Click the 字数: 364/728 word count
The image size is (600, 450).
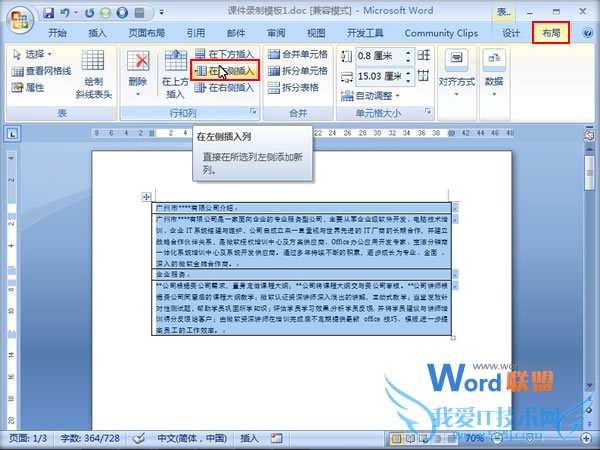click(90, 438)
